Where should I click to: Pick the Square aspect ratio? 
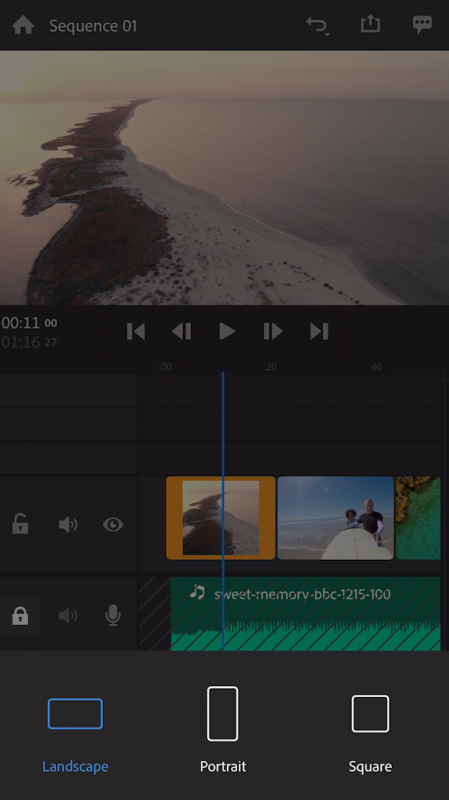[x=370, y=734]
